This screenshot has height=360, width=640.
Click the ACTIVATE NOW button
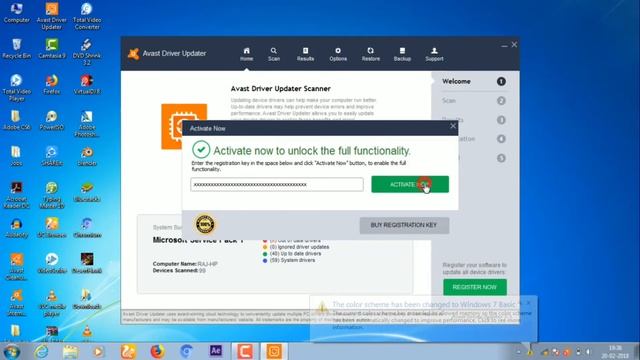(x=410, y=184)
